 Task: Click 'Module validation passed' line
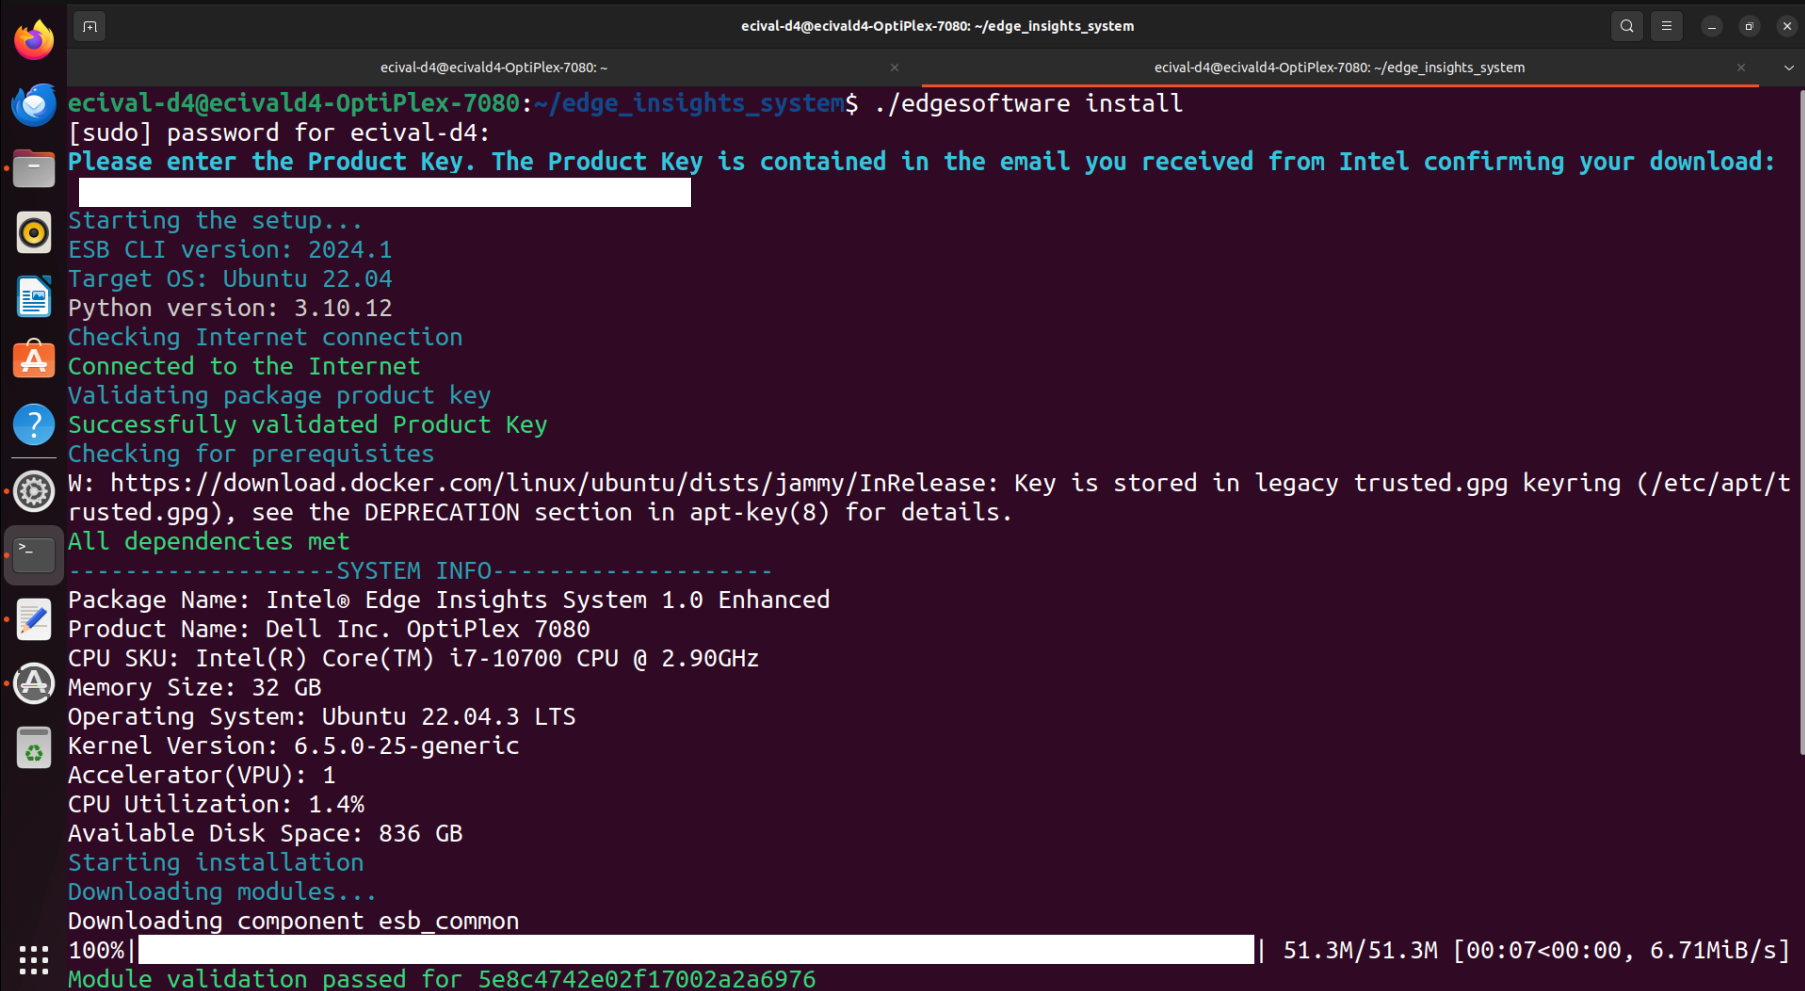coord(442,978)
